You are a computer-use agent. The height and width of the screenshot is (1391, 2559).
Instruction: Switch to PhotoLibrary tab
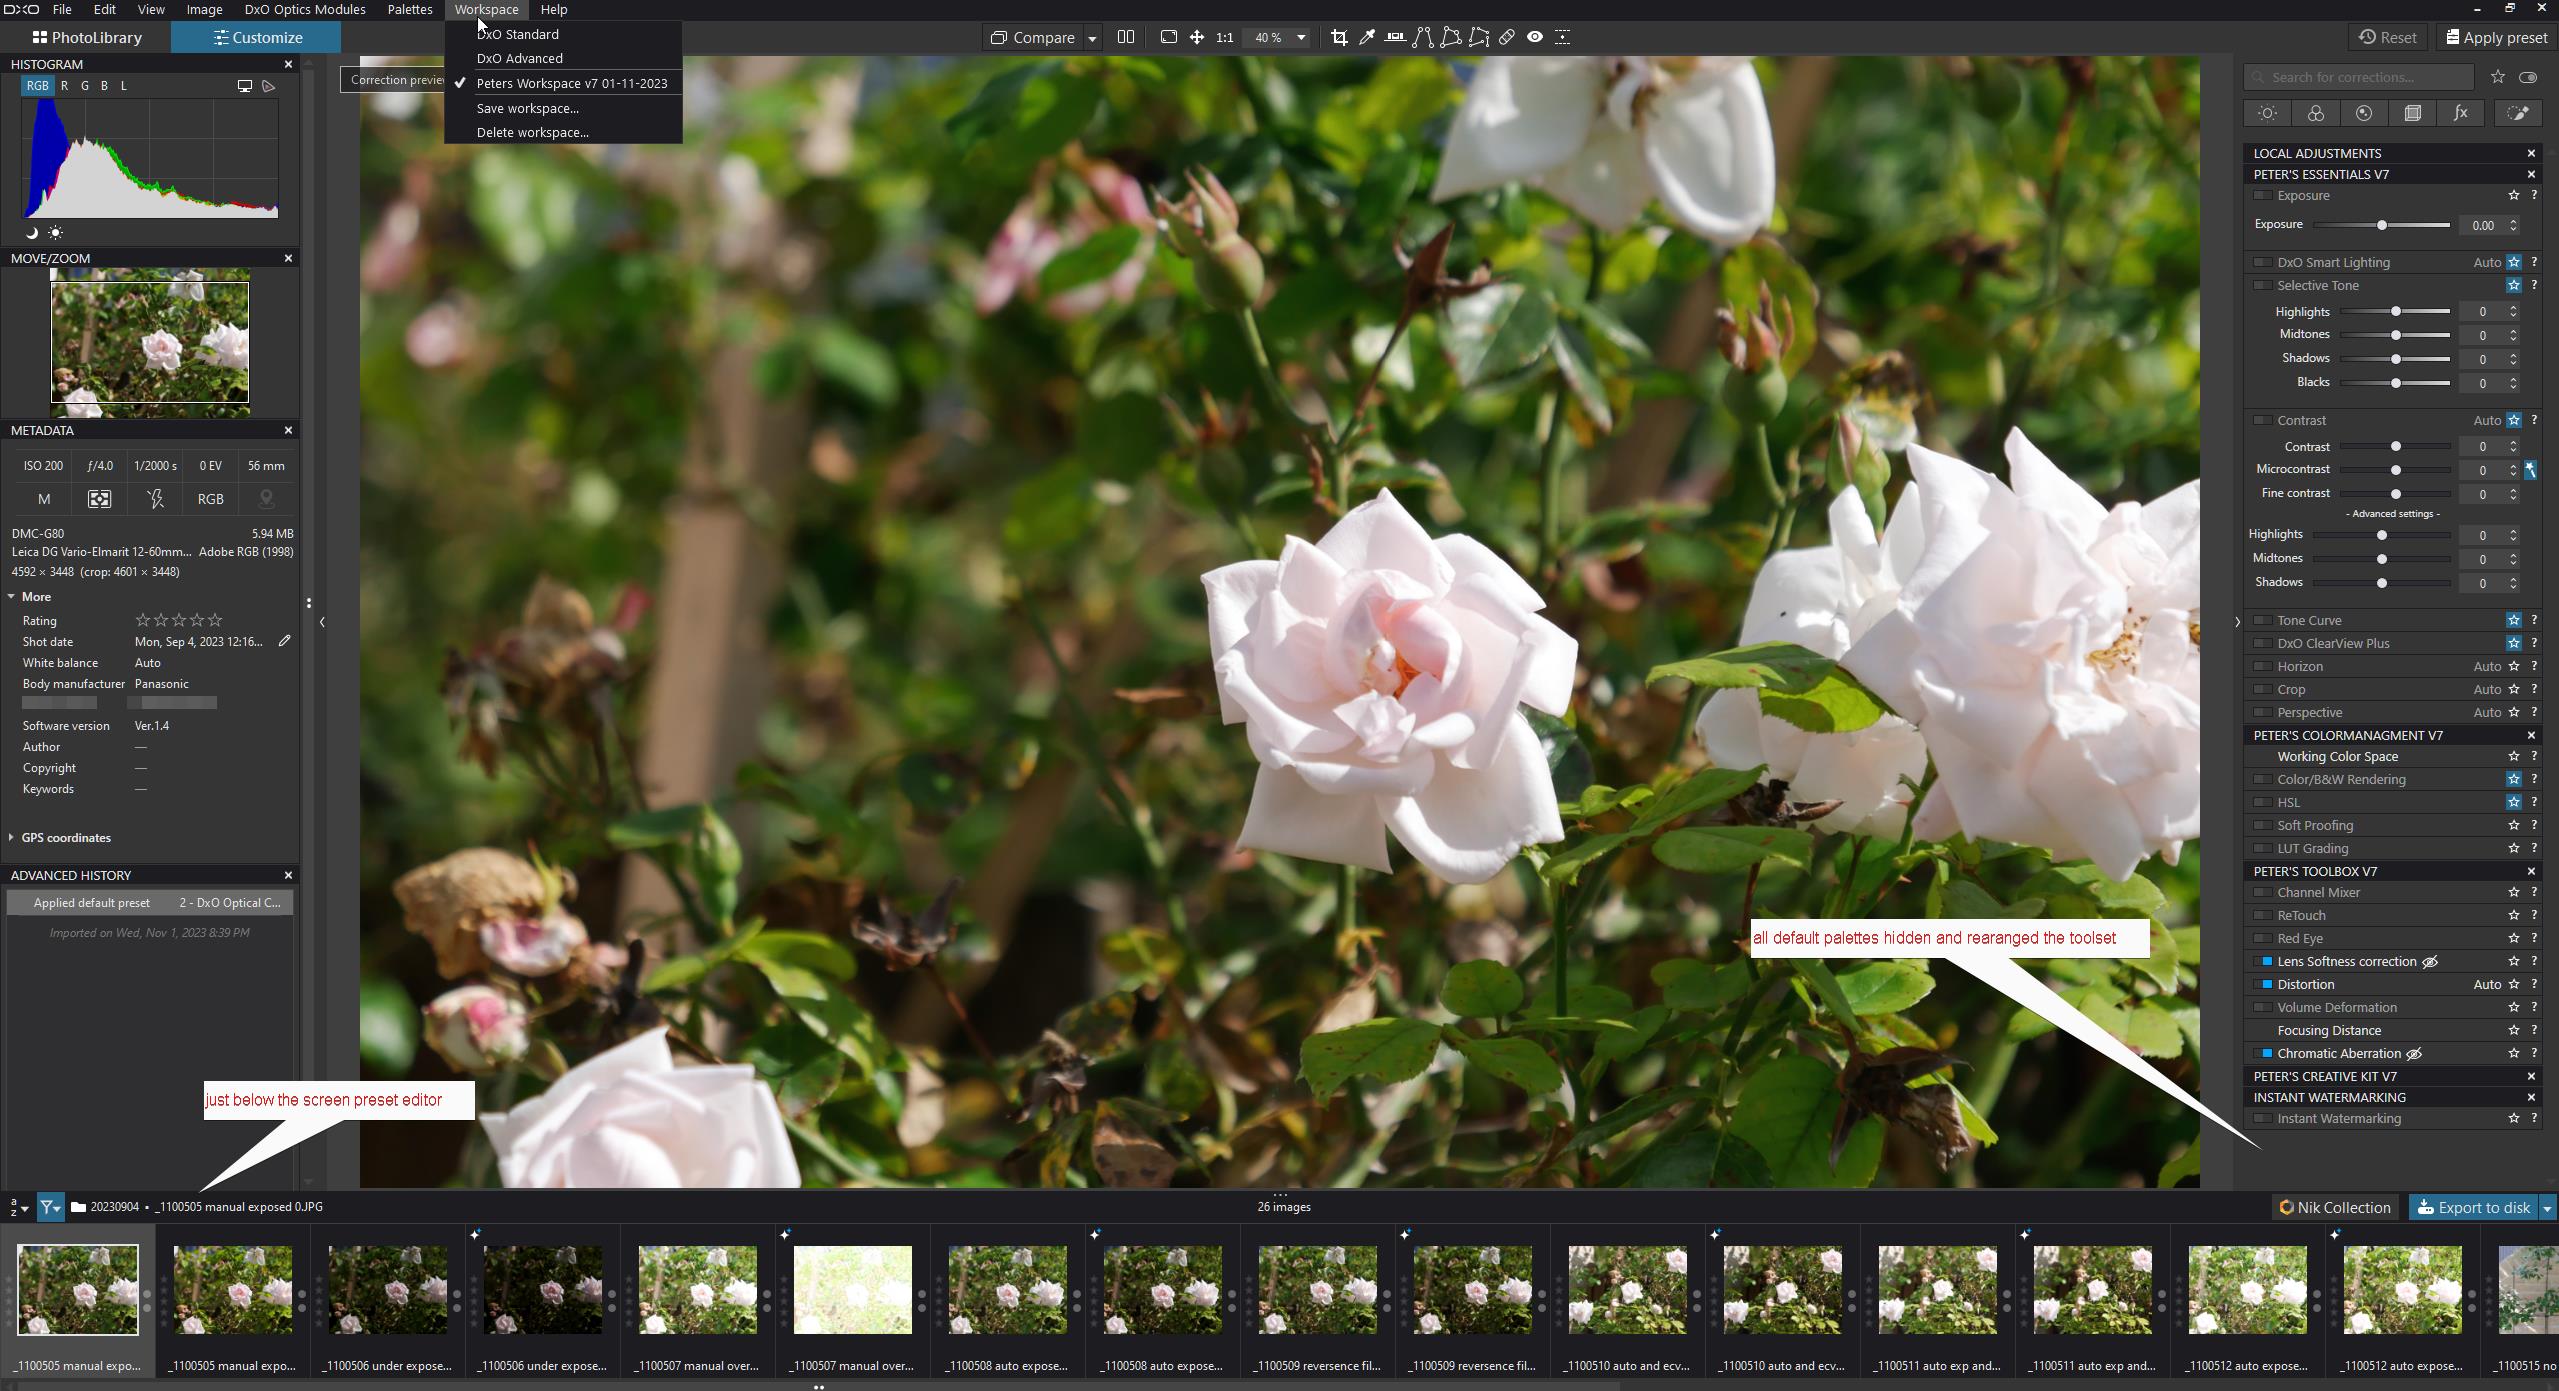(x=86, y=37)
